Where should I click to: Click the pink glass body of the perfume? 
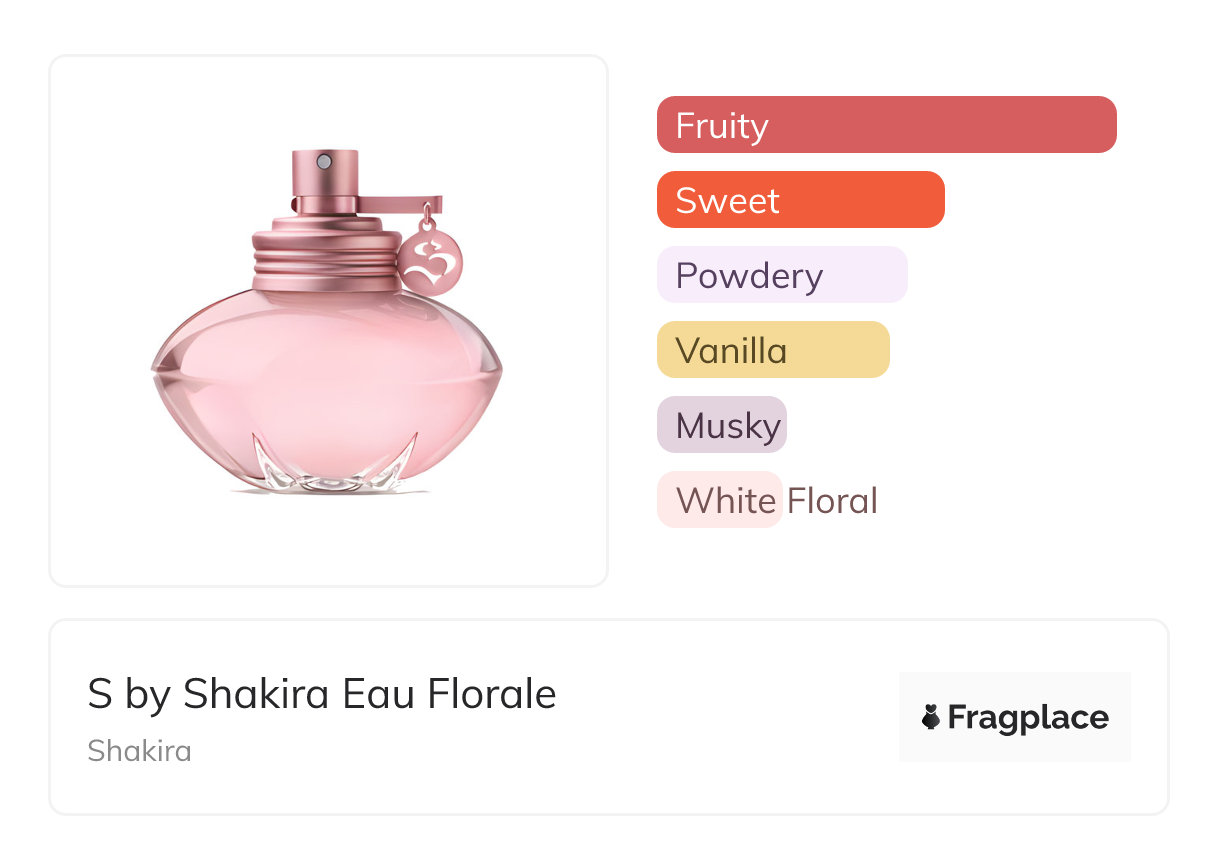[326, 380]
